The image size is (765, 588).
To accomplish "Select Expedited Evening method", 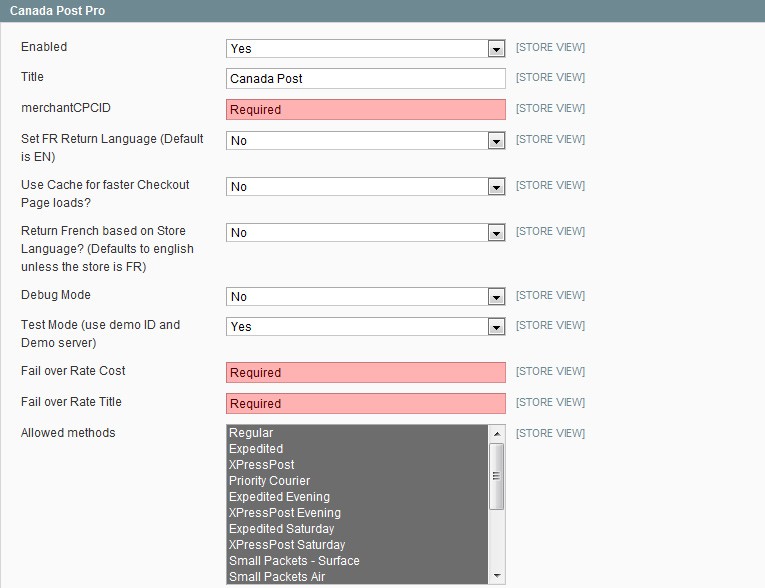I will pyautogui.click(x=357, y=497).
